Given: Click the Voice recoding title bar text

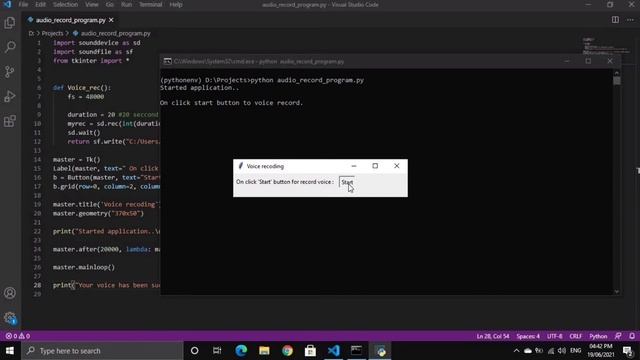Looking at the screenshot, I should [265, 166].
